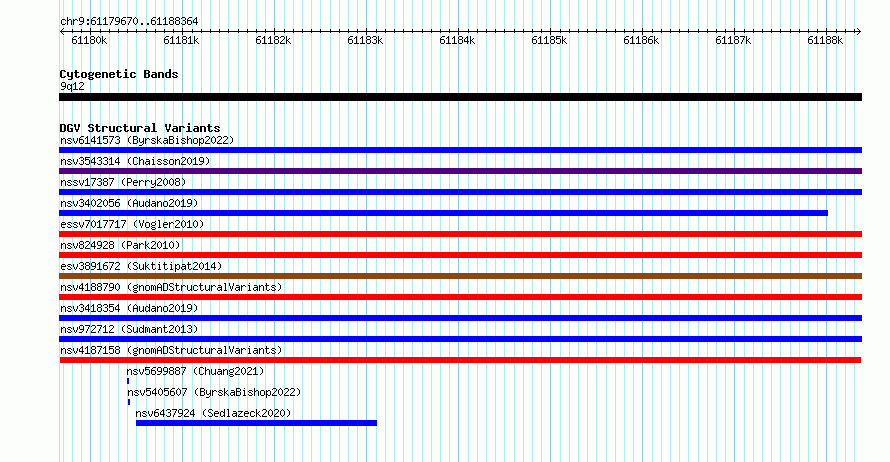This screenshot has height=462, width=890.
Task: Select the nsv3418354 blue variant bar
Action: 460,318
